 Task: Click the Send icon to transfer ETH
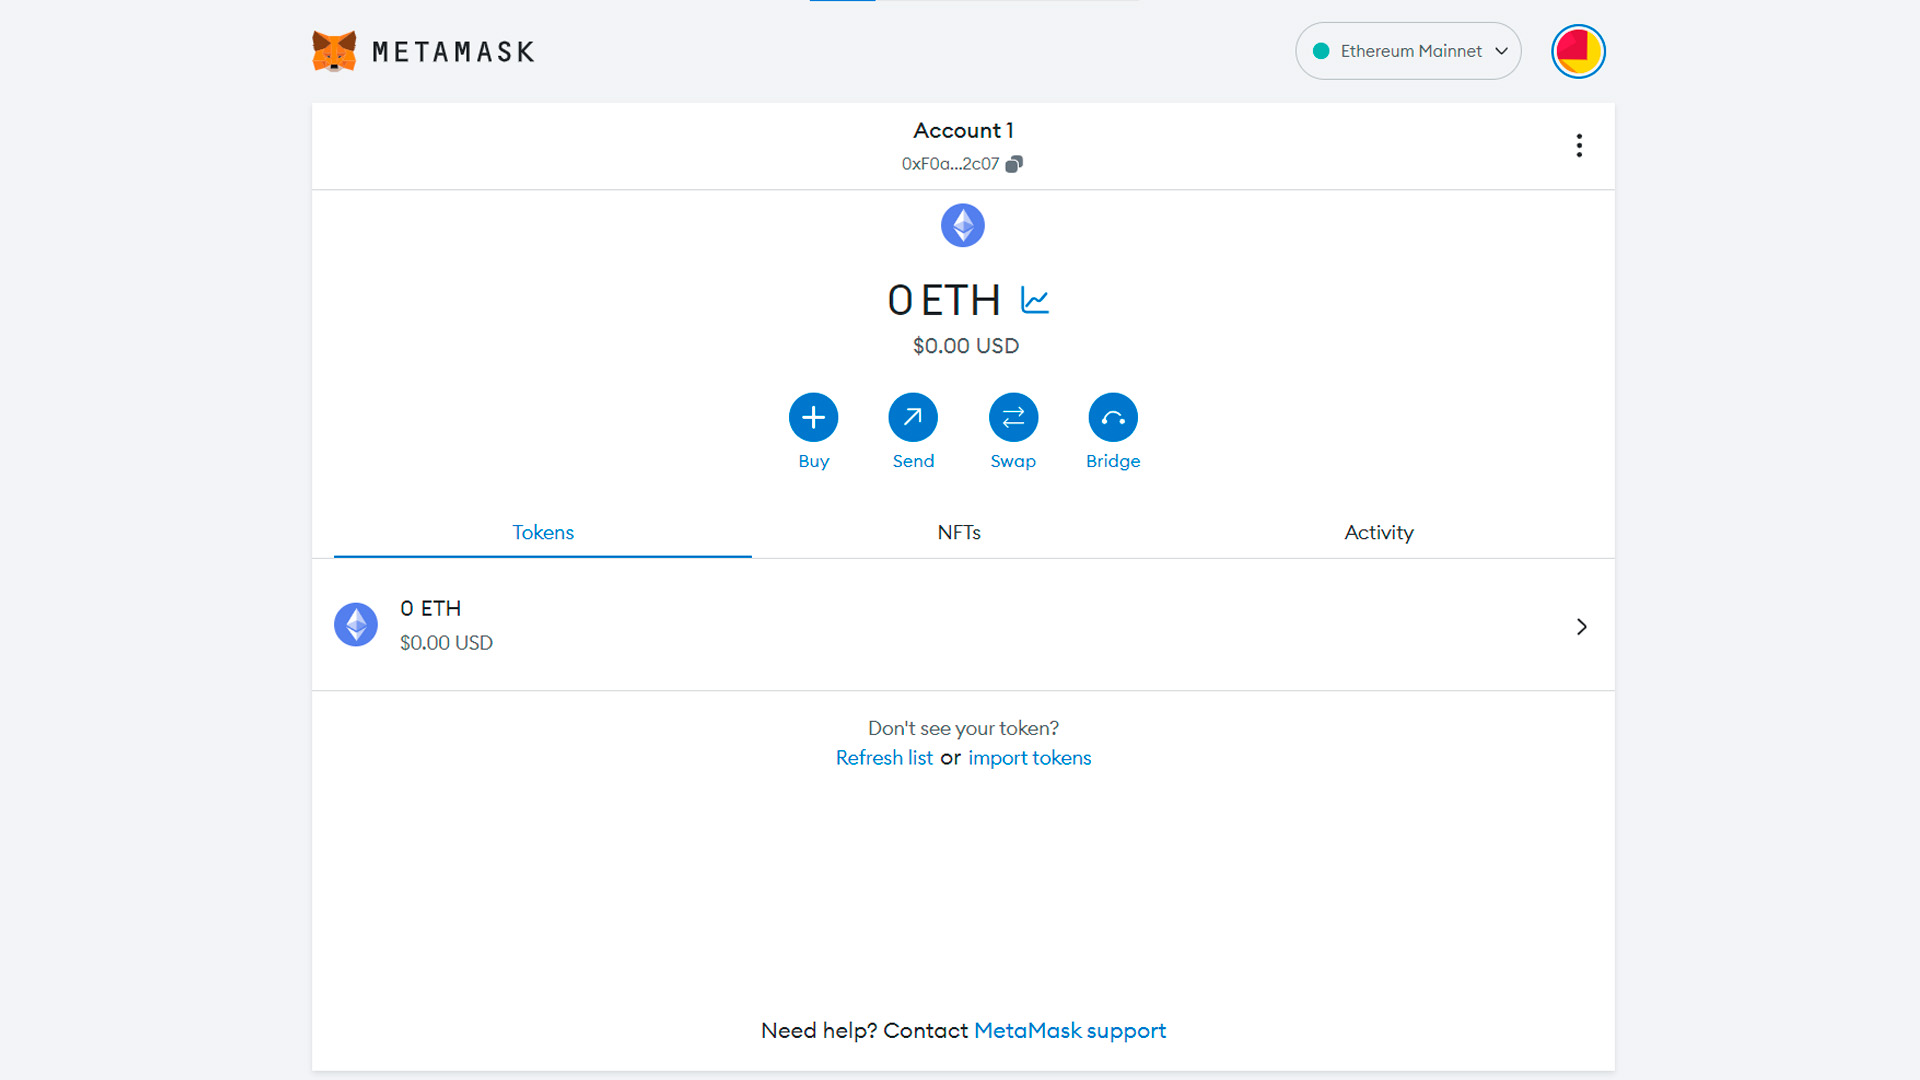coord(913,417)
